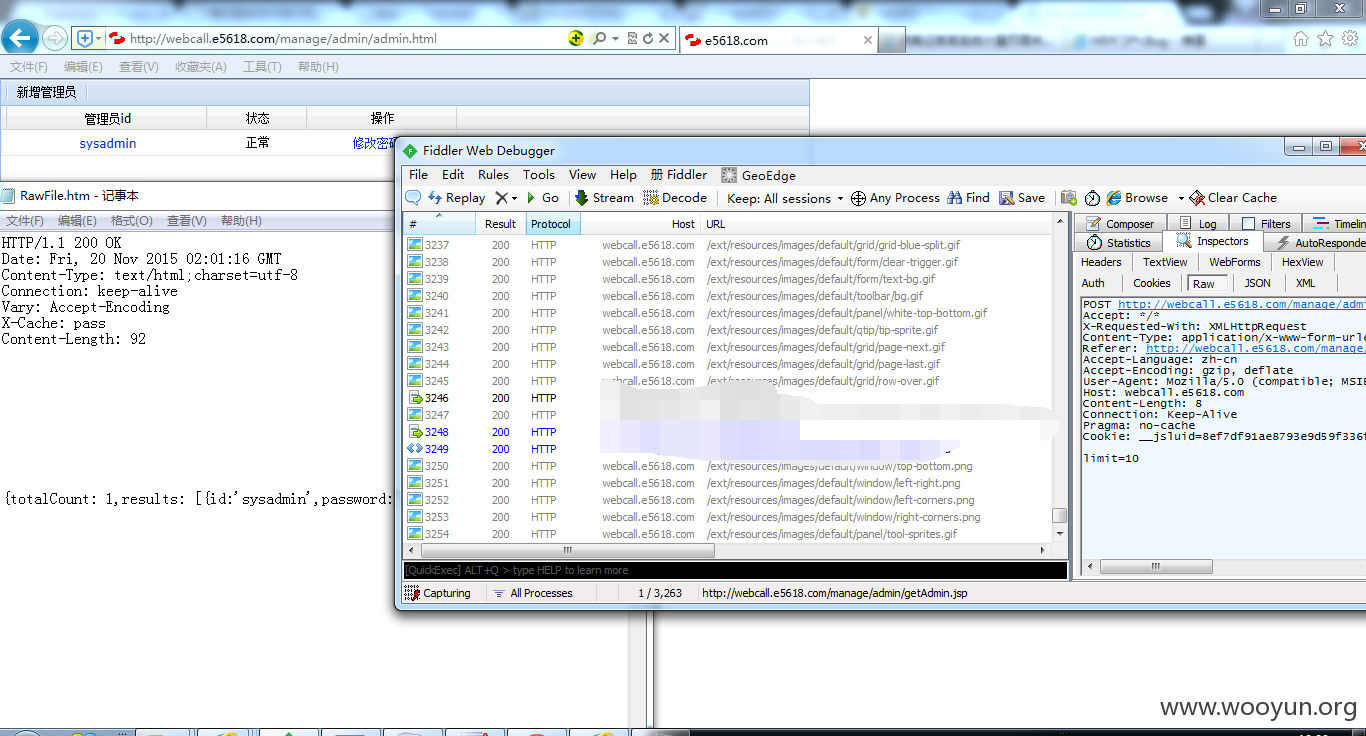1366x736 pixels.
Task: Select session 3249 in the list
Action: pyautogui.click(x=729, y=449)
